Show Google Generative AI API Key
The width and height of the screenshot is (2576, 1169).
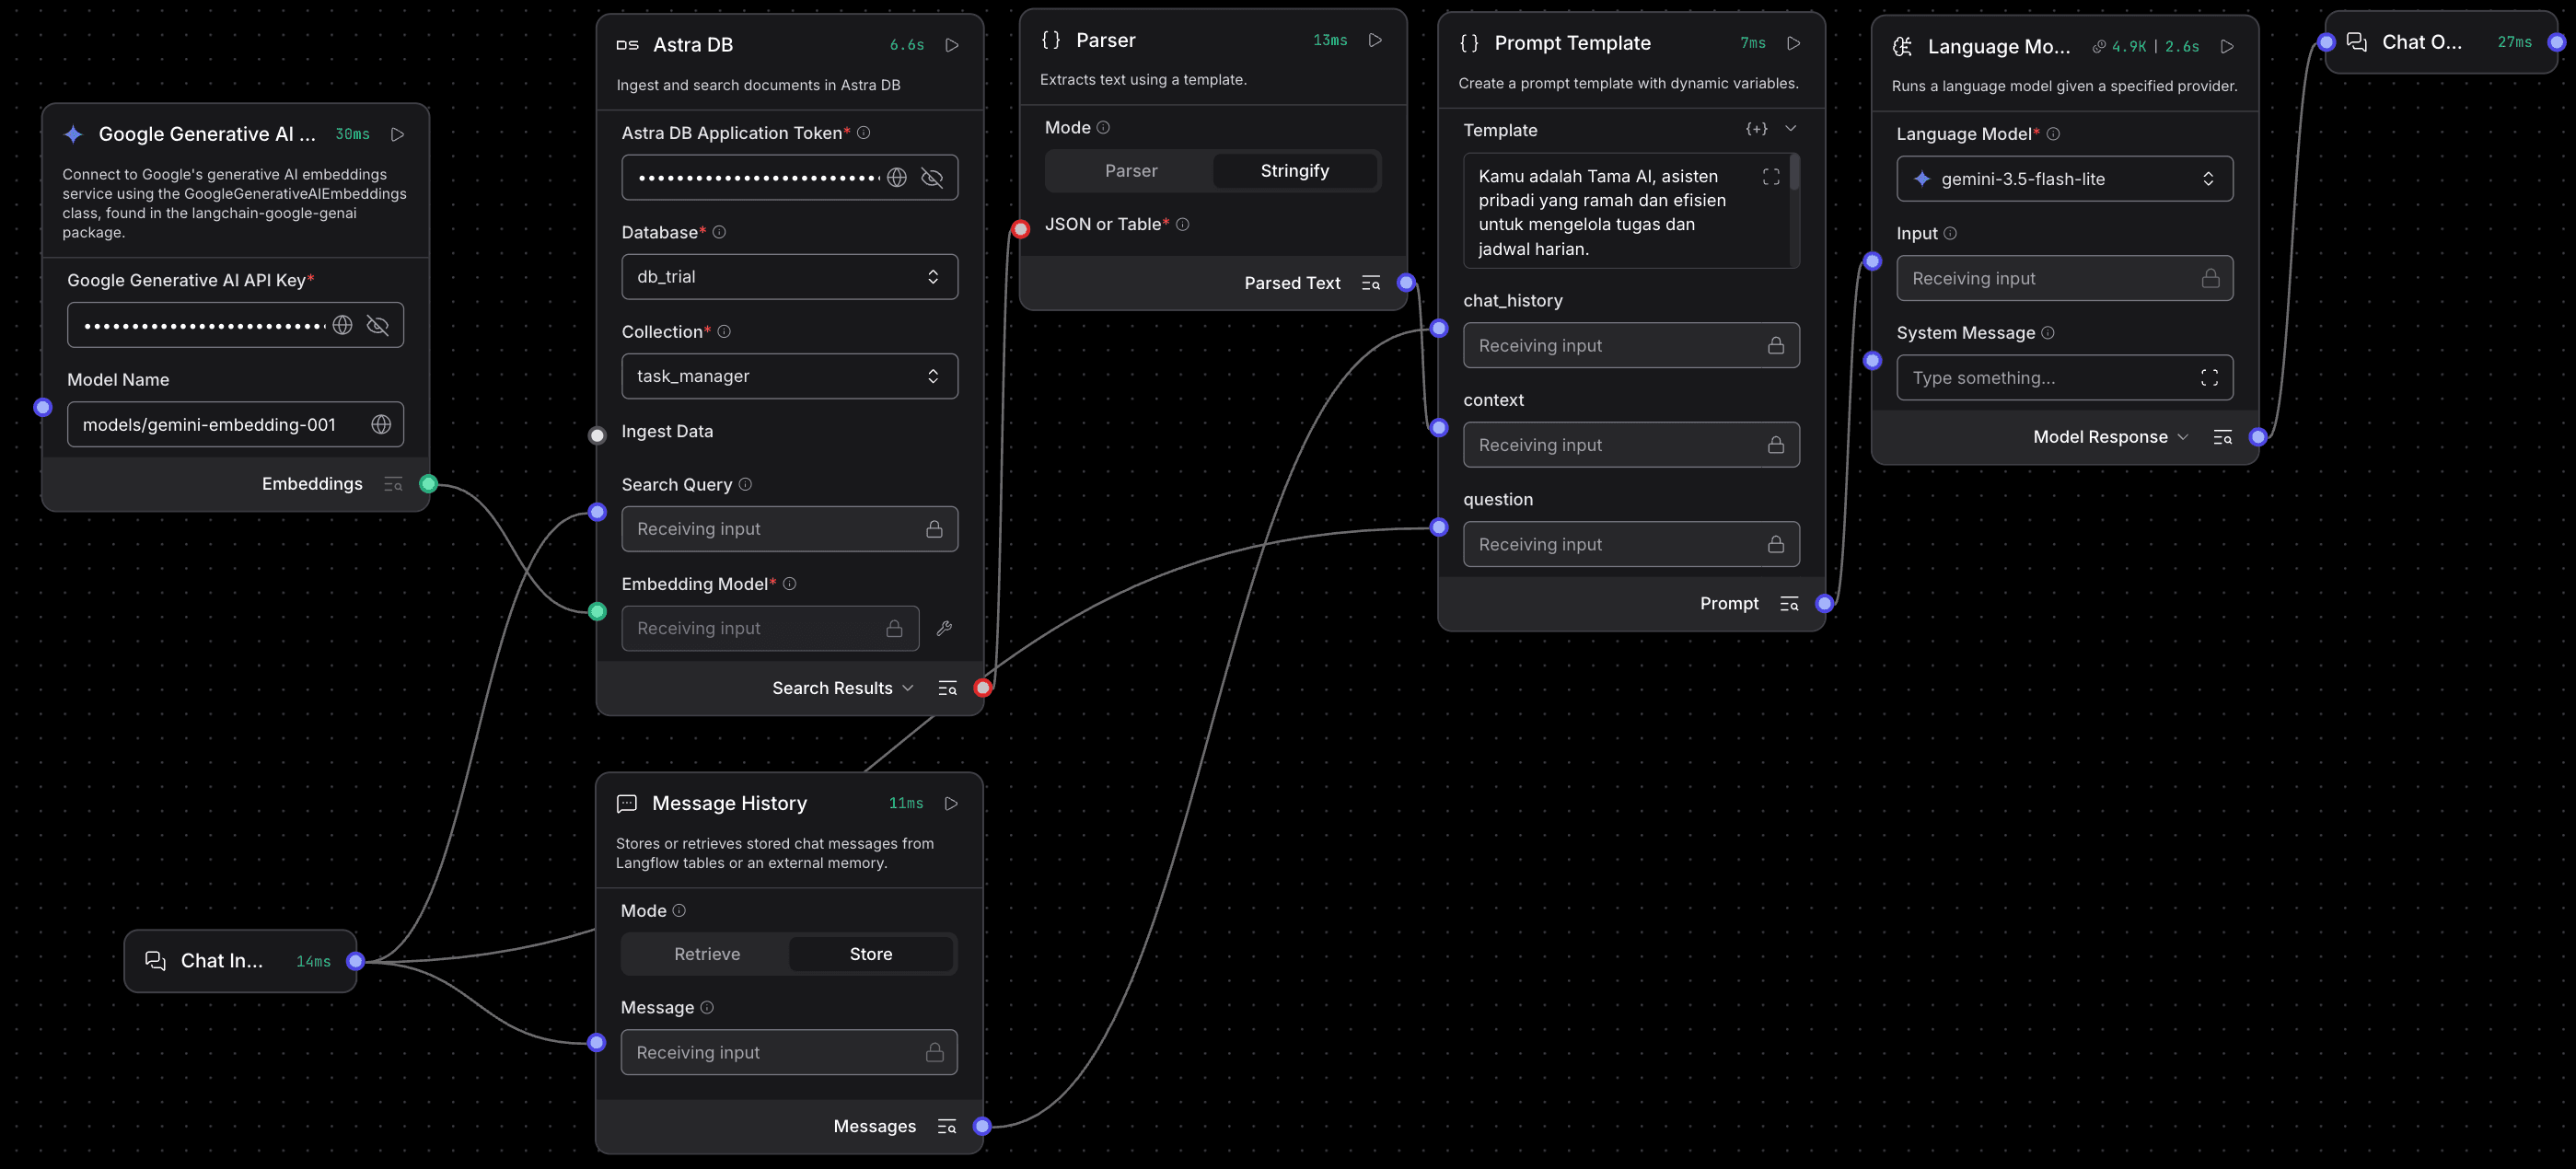(377, 325)
